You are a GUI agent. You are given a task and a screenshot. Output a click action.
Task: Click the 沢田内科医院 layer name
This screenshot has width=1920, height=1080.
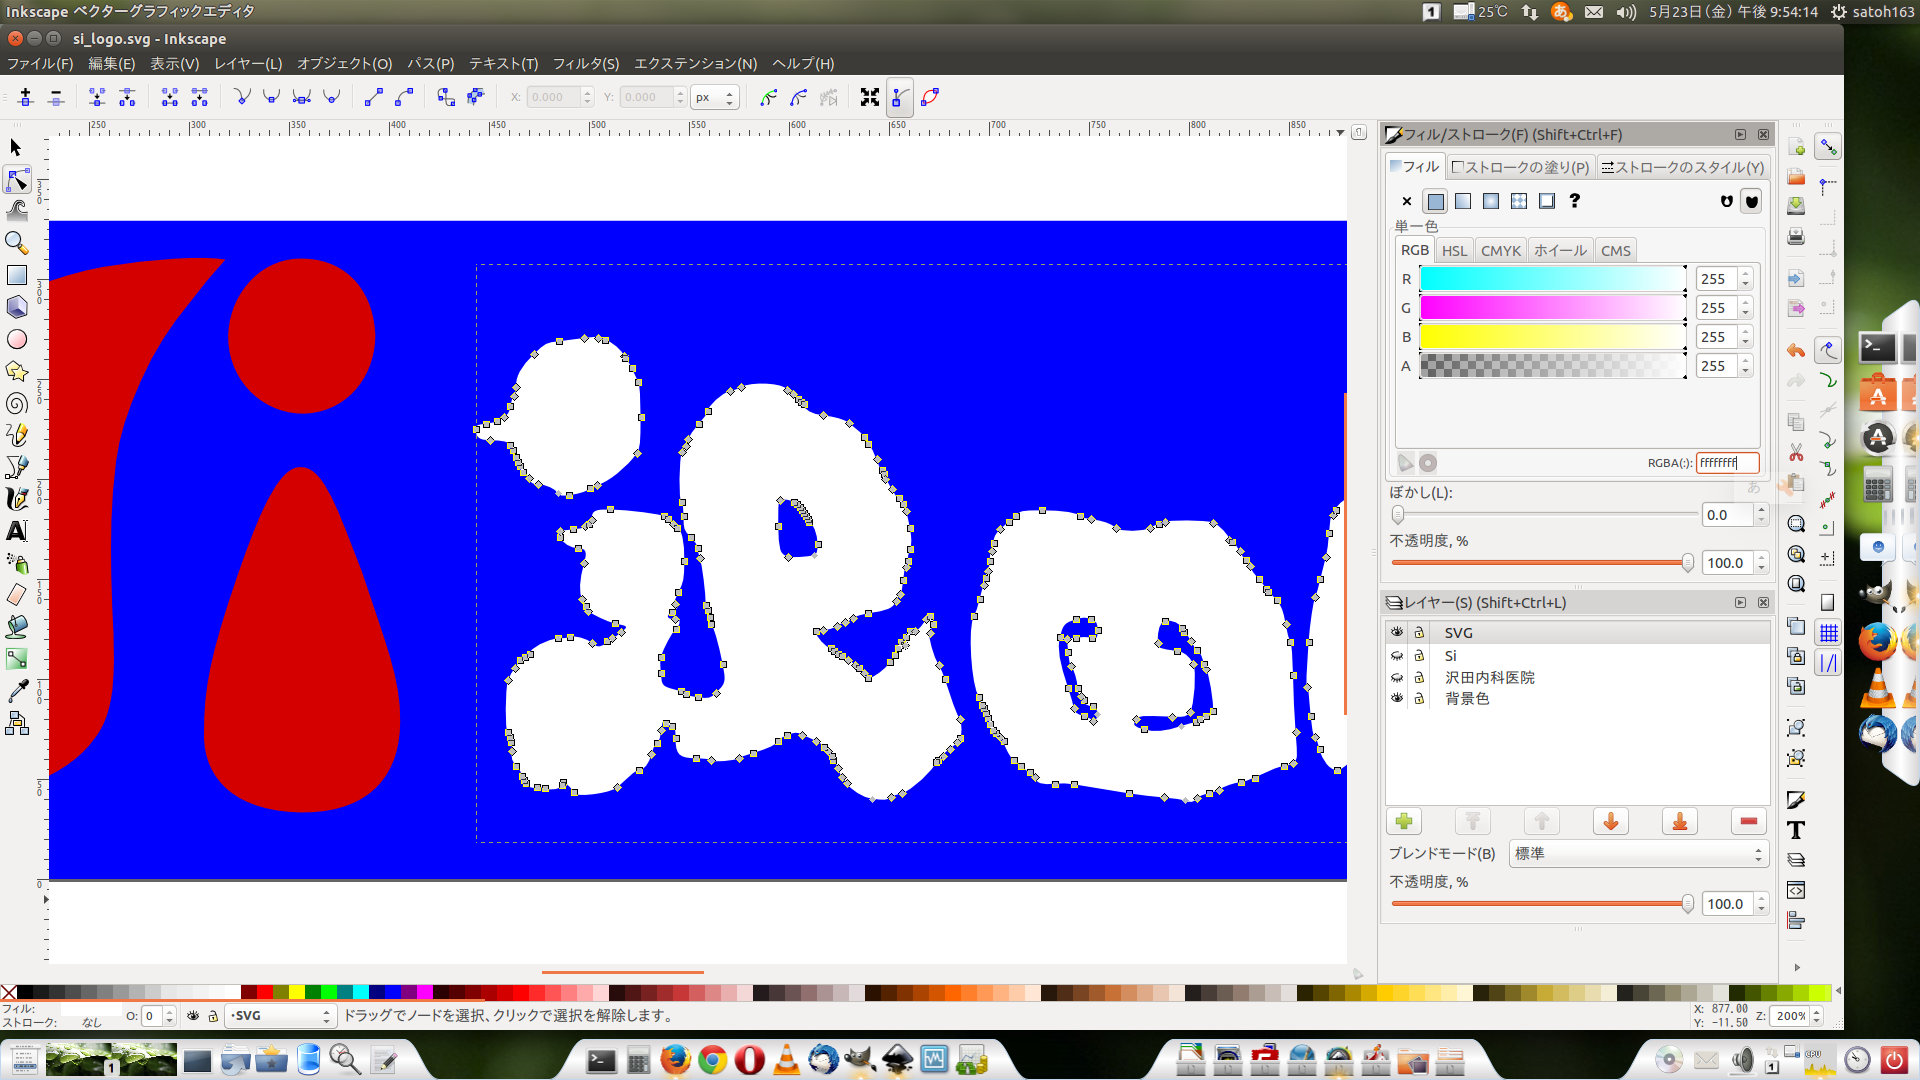point(1489,678)
